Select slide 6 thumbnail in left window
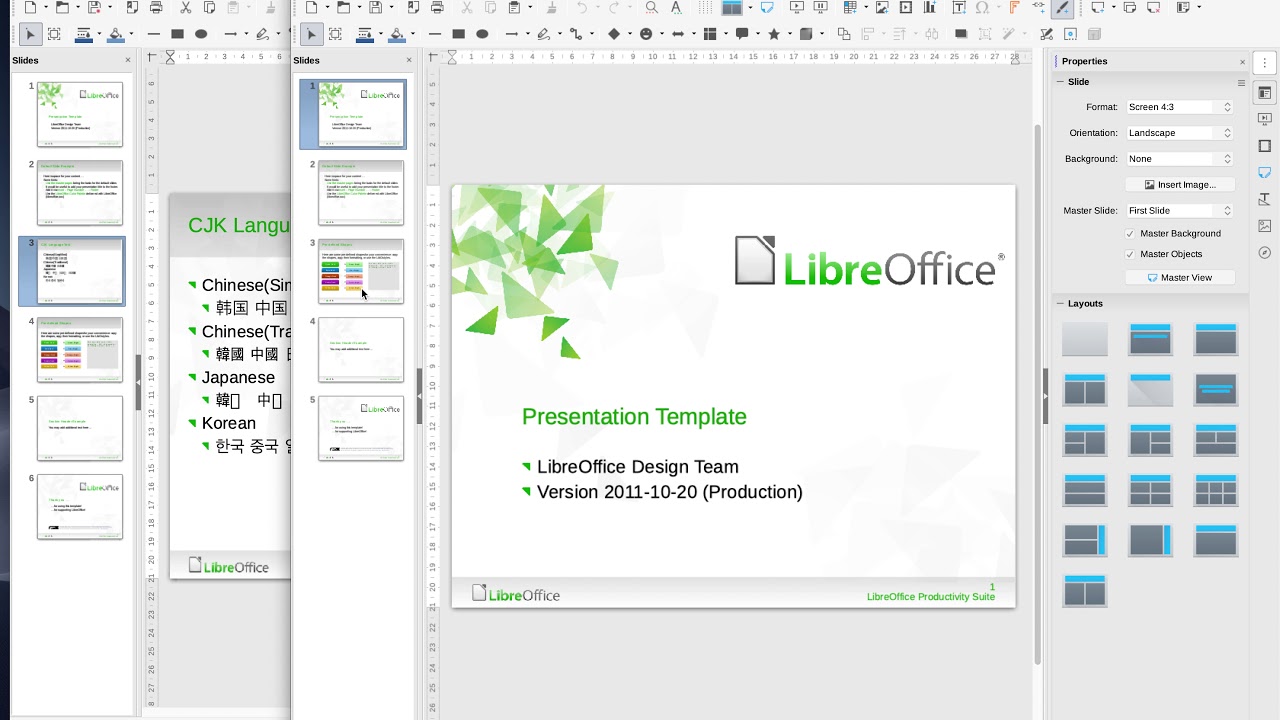Viewport: 1280px width, 720px height. coord(80,507)
